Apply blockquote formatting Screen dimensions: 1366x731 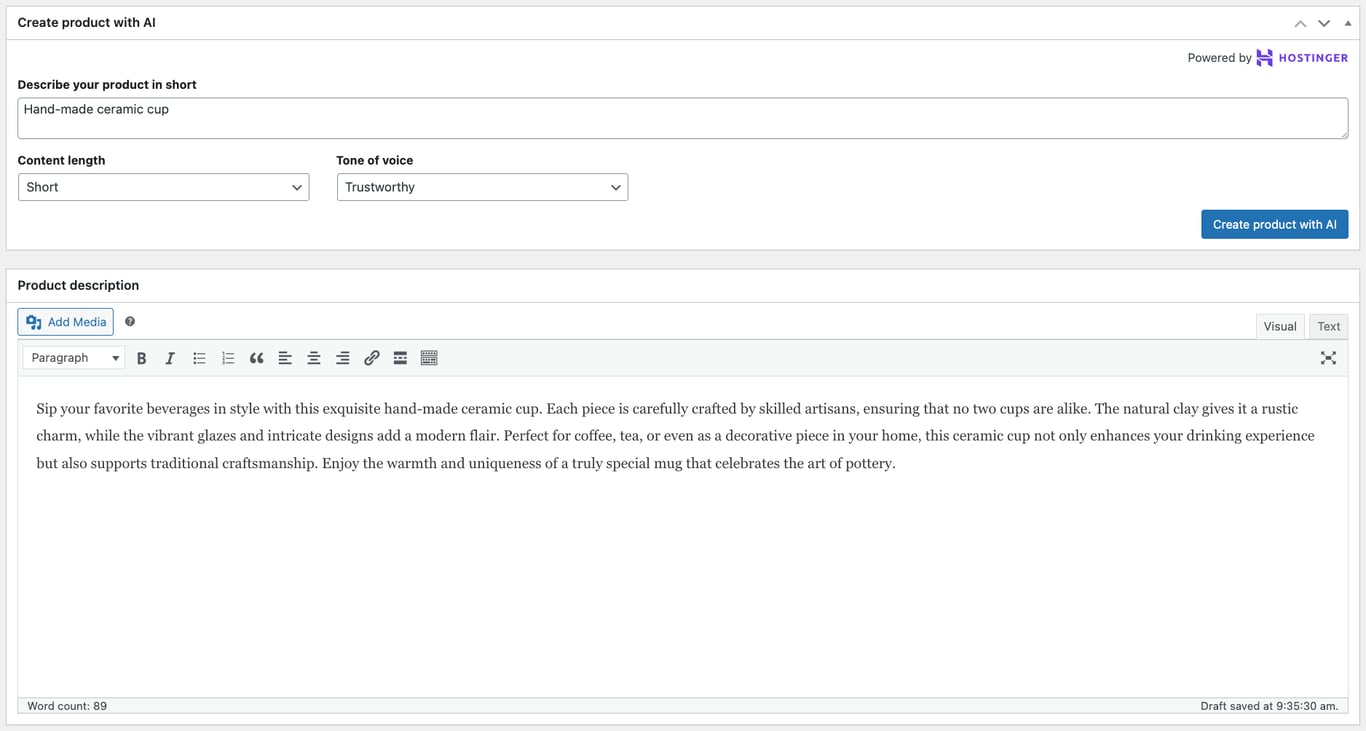pos(256,357)
